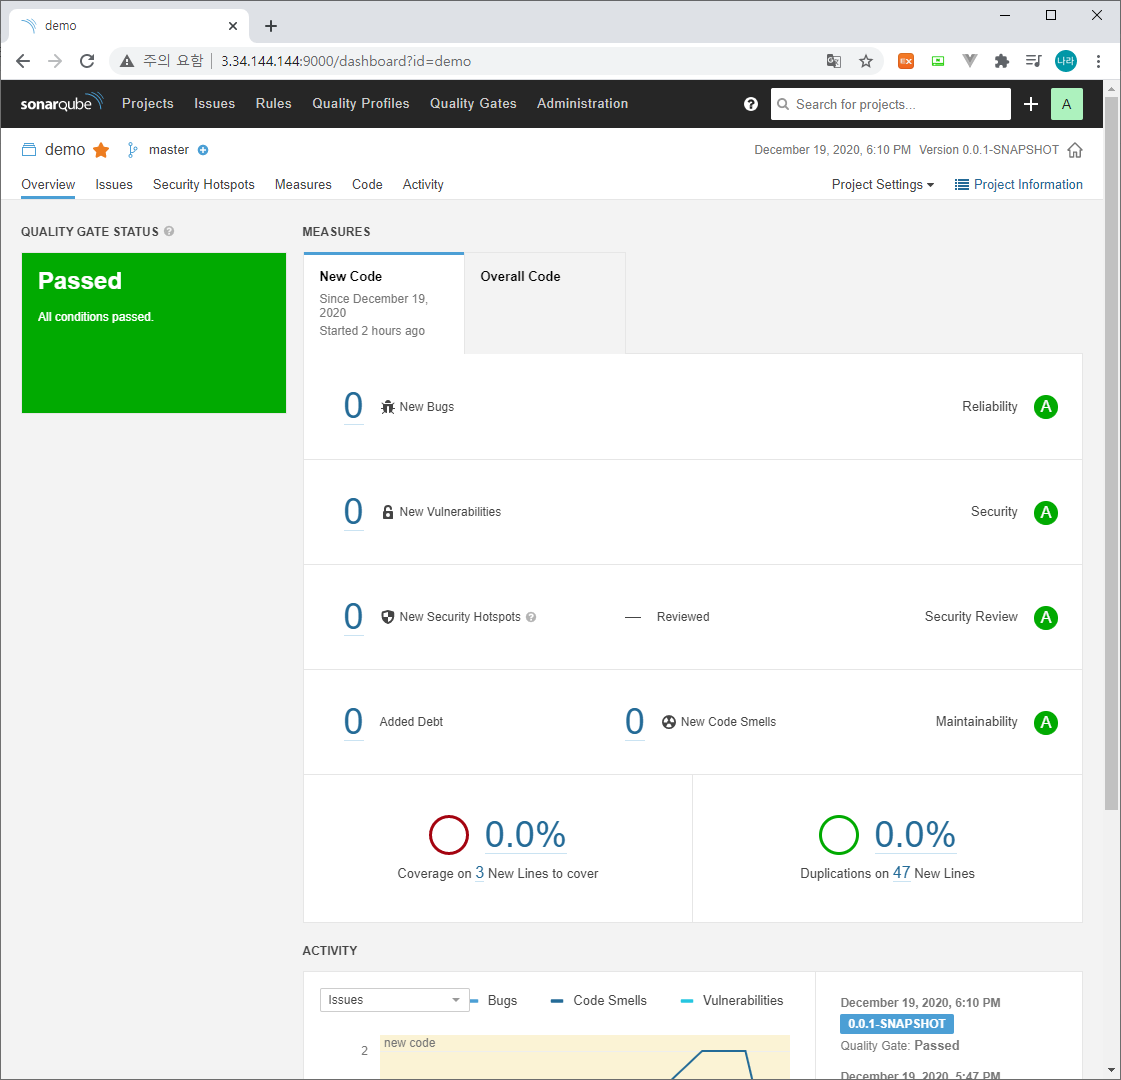Open the user avatar A menu
This screenshot has height=1080, width=1121.
click(x=1067, y=104)
